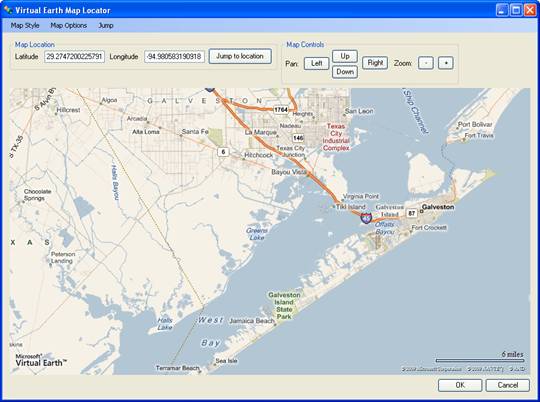Screen dimensions: 540x402
Task: Click the Hillcrest label
Action: (68, 110)
